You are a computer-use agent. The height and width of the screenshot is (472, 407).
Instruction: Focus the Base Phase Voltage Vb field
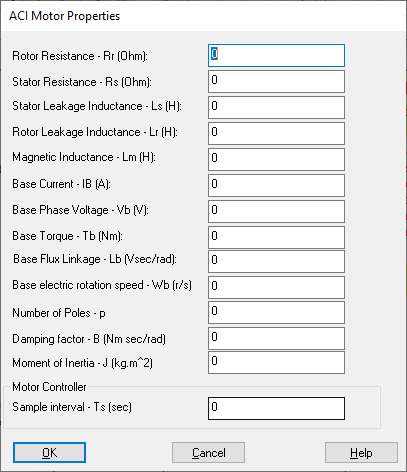276,211
